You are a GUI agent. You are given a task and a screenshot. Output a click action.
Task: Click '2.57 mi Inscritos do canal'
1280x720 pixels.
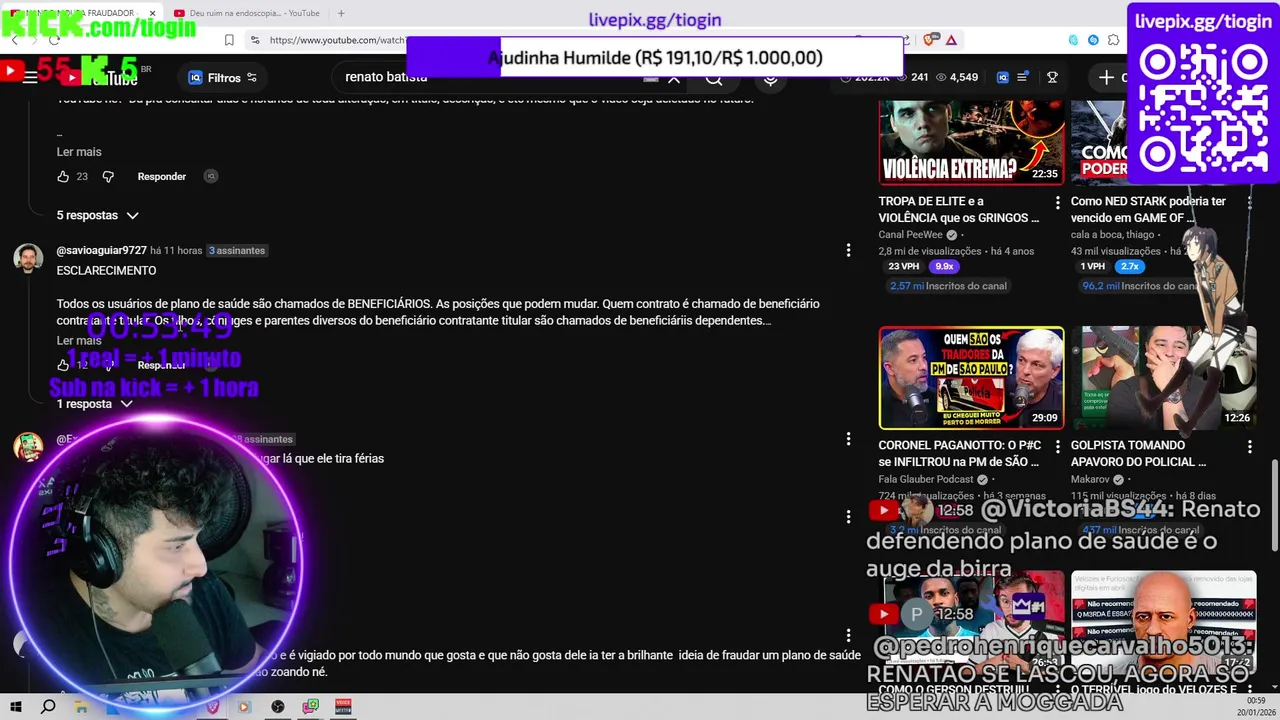[948, 286]
